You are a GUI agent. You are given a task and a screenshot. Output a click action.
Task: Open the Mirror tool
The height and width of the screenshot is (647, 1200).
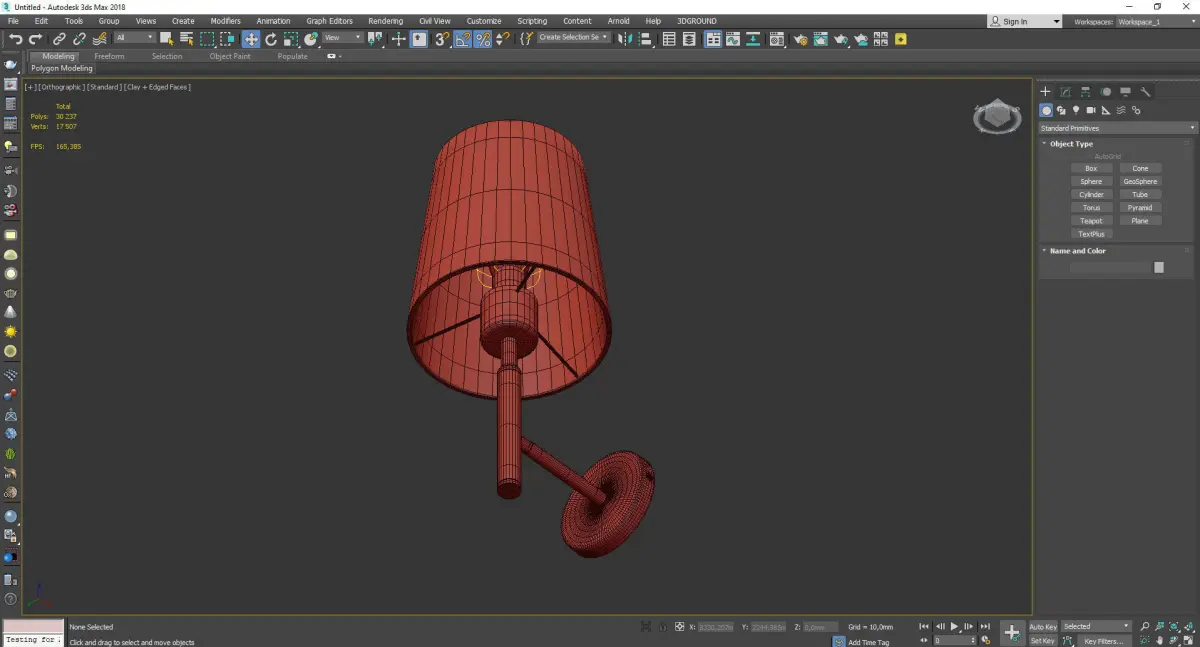(625, 39)
